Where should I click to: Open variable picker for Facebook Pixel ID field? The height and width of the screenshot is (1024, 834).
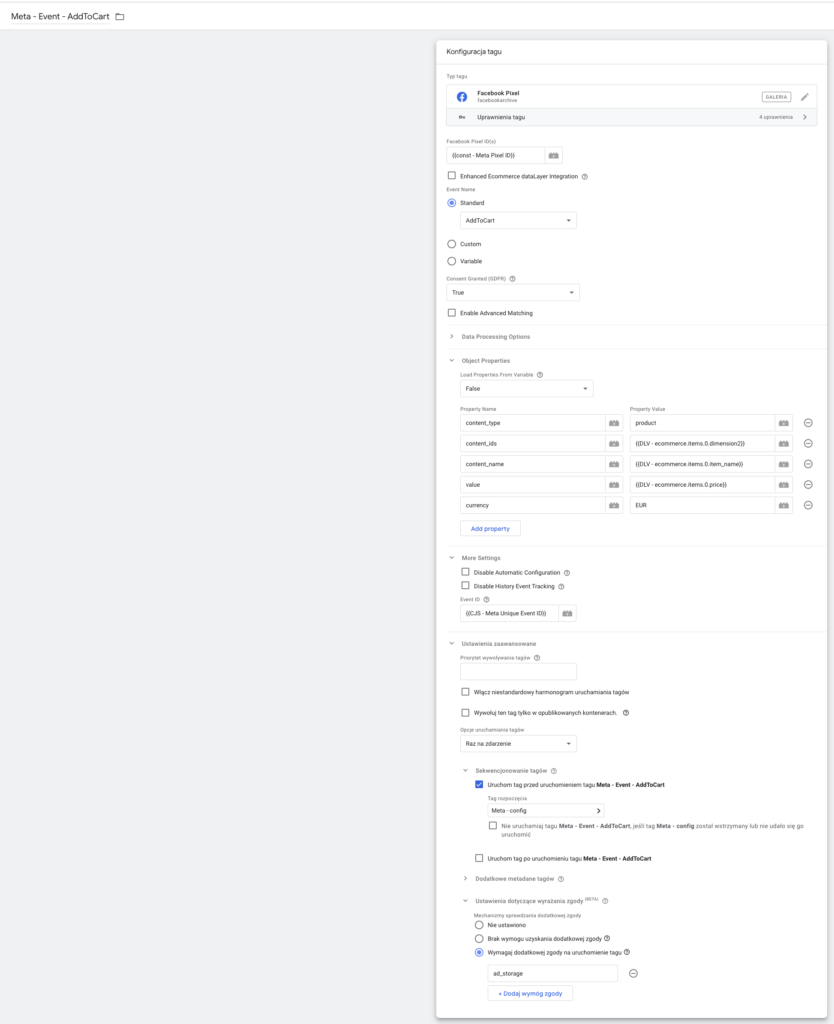[554, 155]
